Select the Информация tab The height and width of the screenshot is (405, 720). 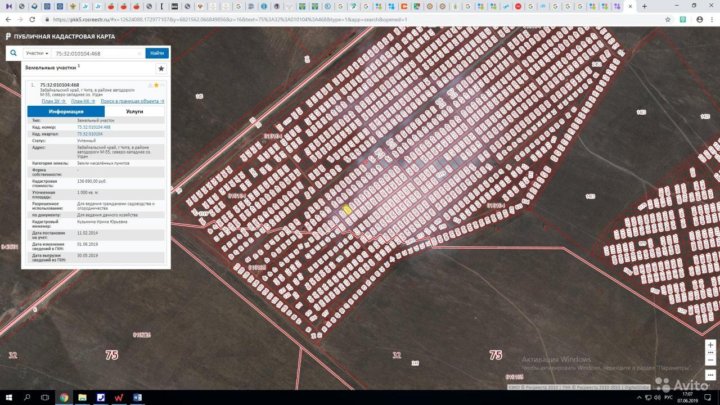[x=66, y=111]
